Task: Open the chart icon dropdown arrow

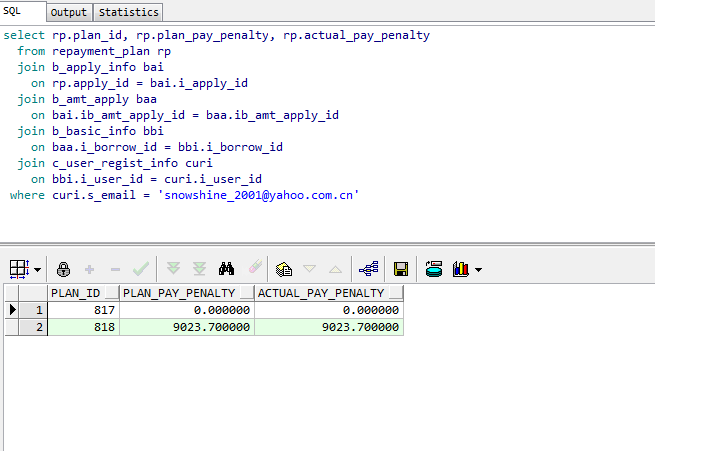Action: click(478, 270)
